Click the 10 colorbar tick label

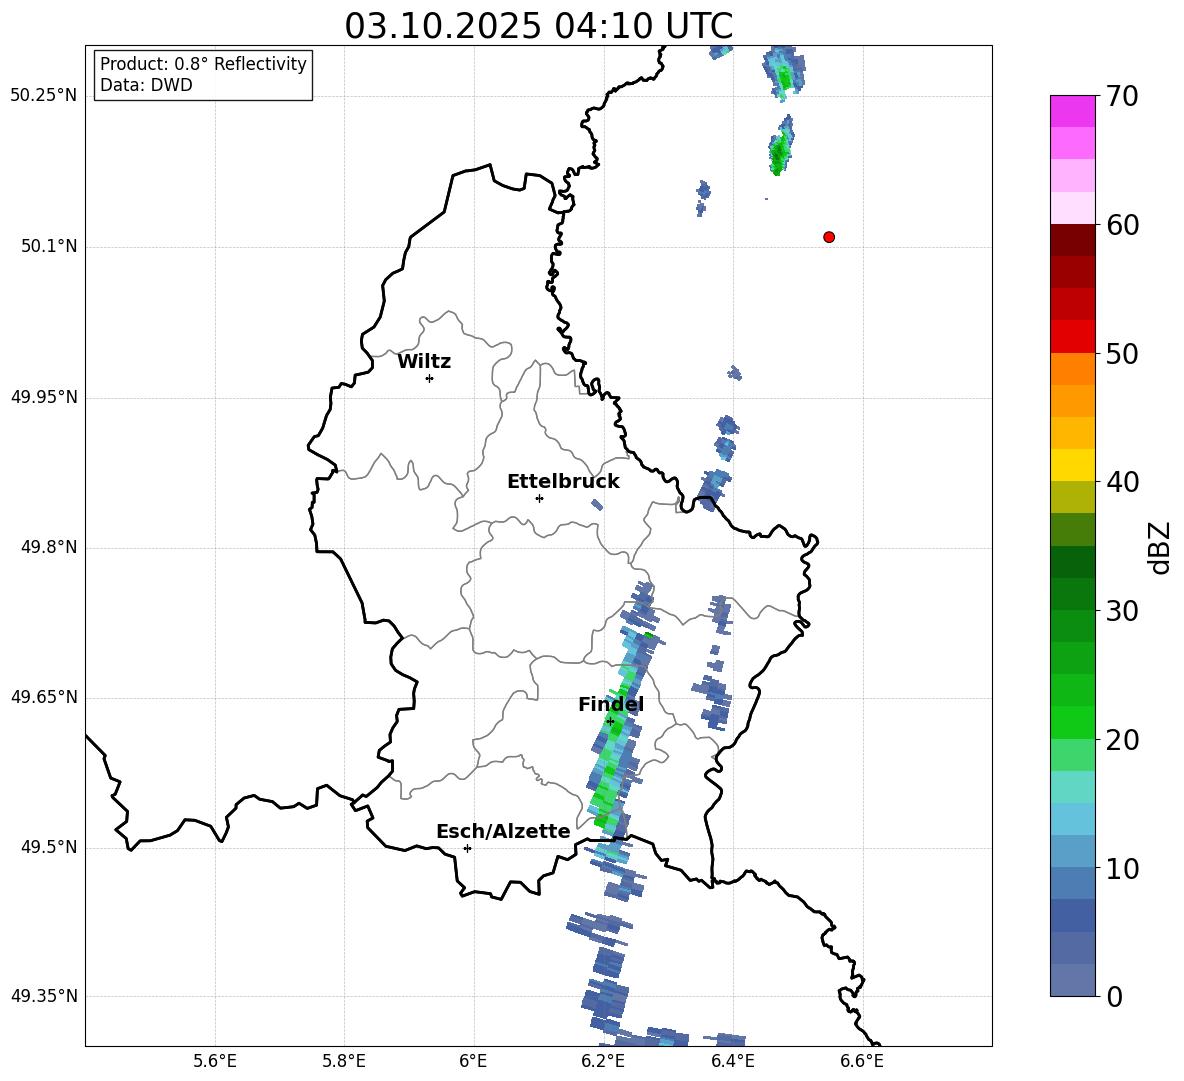click(x=1123, y=868)
